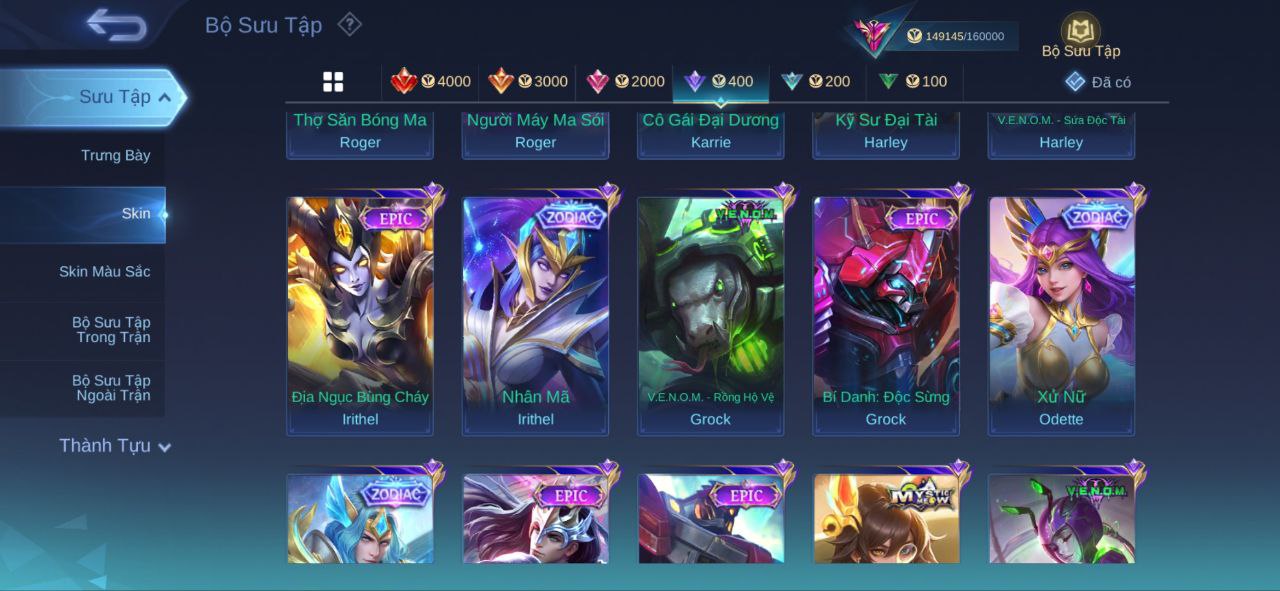1280x591 pixels.
Task: Filter by the green 100 tier gem
Action: pyautogui.click(x=912, y=82)
